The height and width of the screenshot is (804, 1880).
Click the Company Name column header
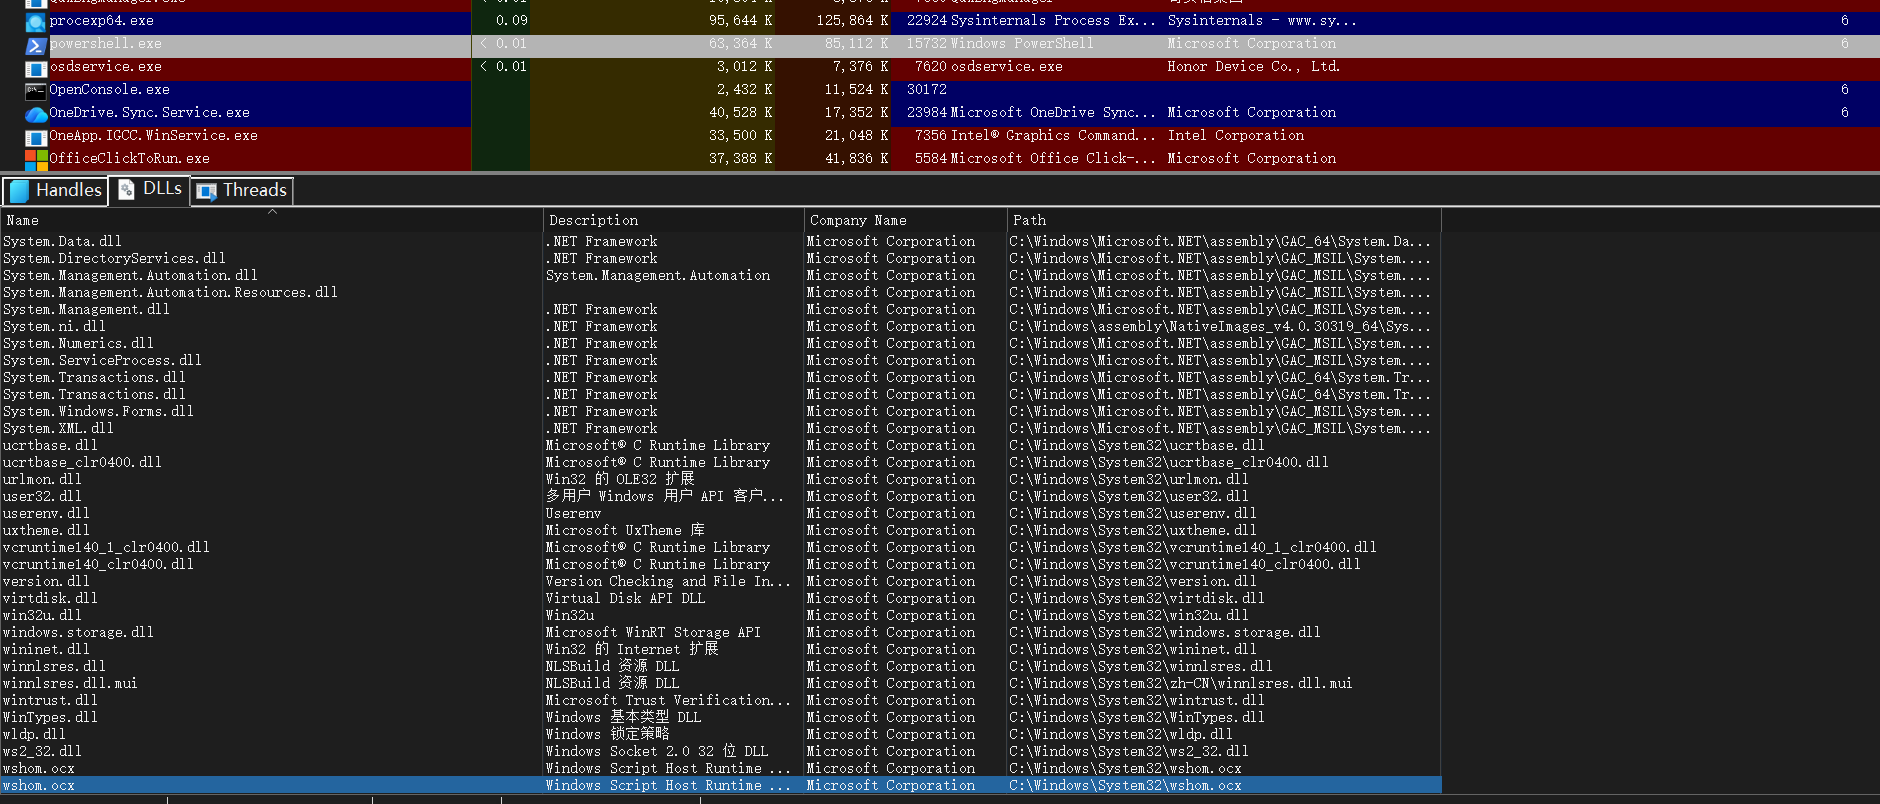[858, 221]
